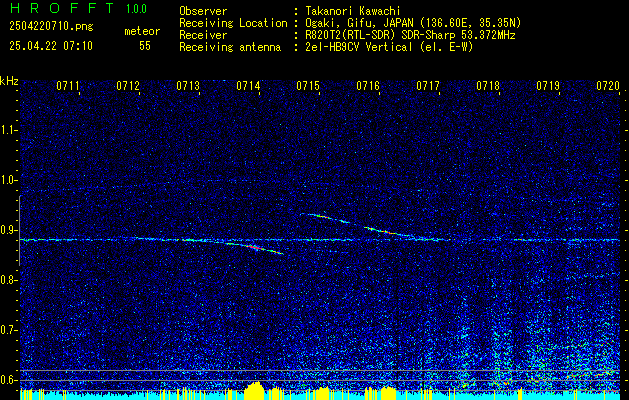Click the 2el-HB9CV Vertical antenna text
The height and width of the screenshot is (400, 629).
pos(390,47)
